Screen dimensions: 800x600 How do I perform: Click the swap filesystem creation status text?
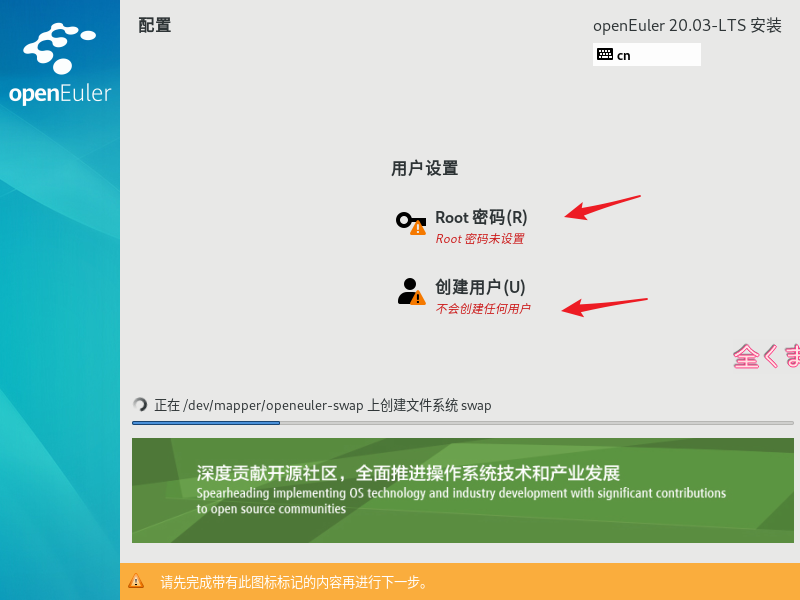[322, 406]
